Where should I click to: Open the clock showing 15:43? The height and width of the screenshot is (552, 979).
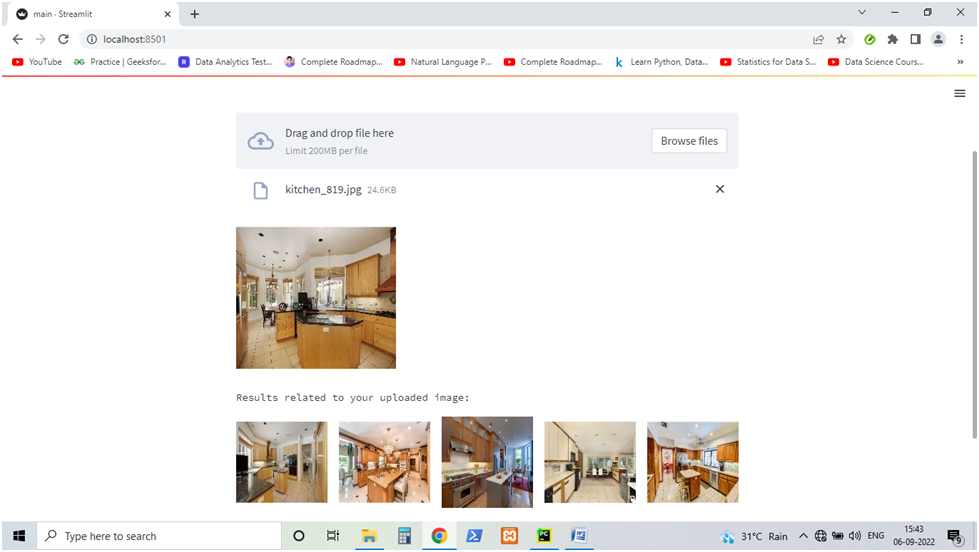pyautogui.click(x=913, y=536)
